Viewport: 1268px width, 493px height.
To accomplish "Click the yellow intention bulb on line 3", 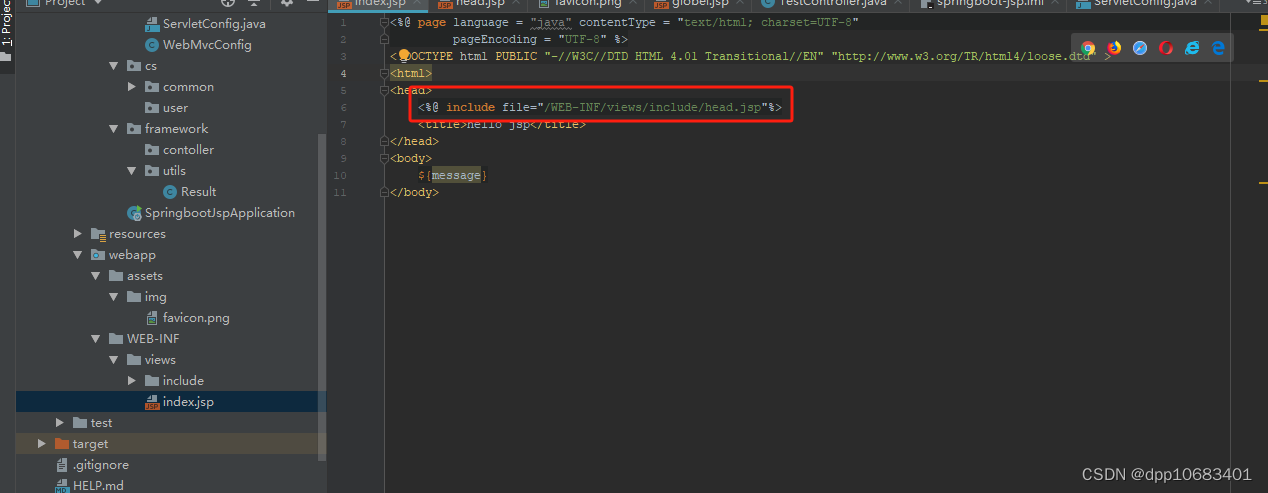I will click(x=405, y=56).
